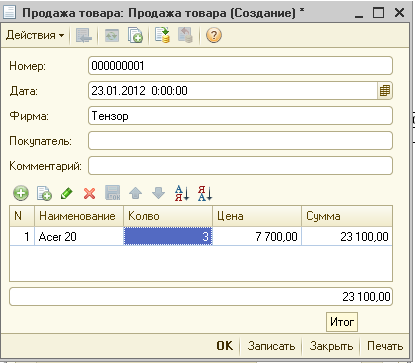Click the reread/refresh toolbar icon

[x=112, y=35]
